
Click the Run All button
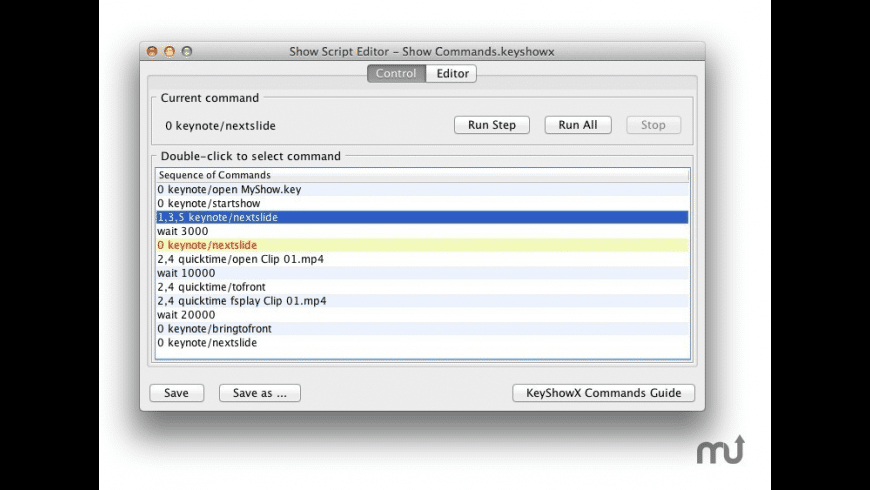pyautogui.click(x=578, y=125)
